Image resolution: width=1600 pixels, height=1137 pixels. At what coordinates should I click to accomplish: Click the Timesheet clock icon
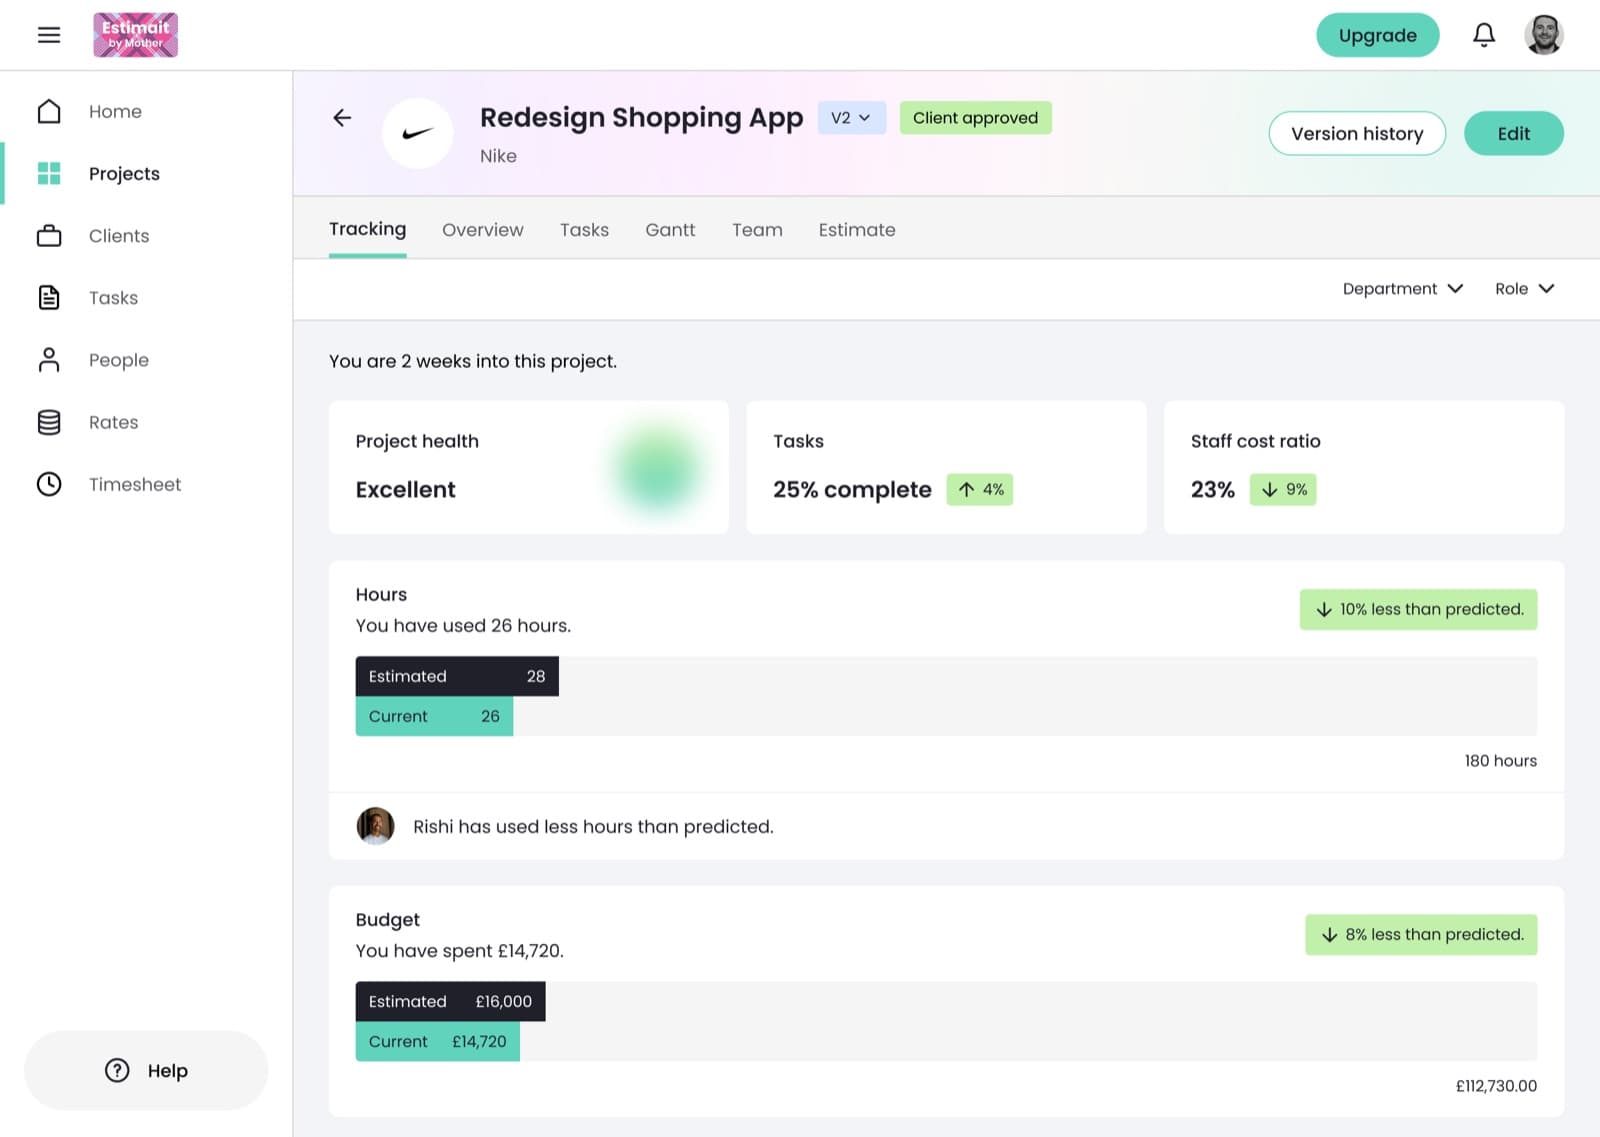tap(49, 484)
